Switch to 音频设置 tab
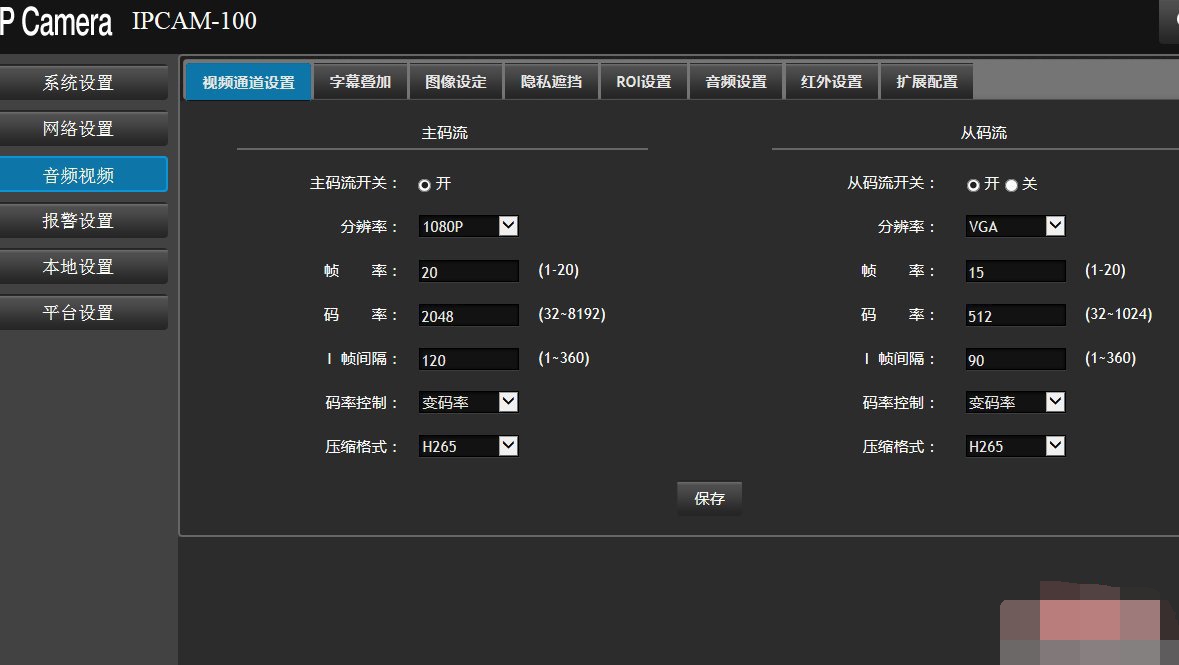Image resolution: width=1179 pixels, height=665 pixels. (x=736, y=81)
